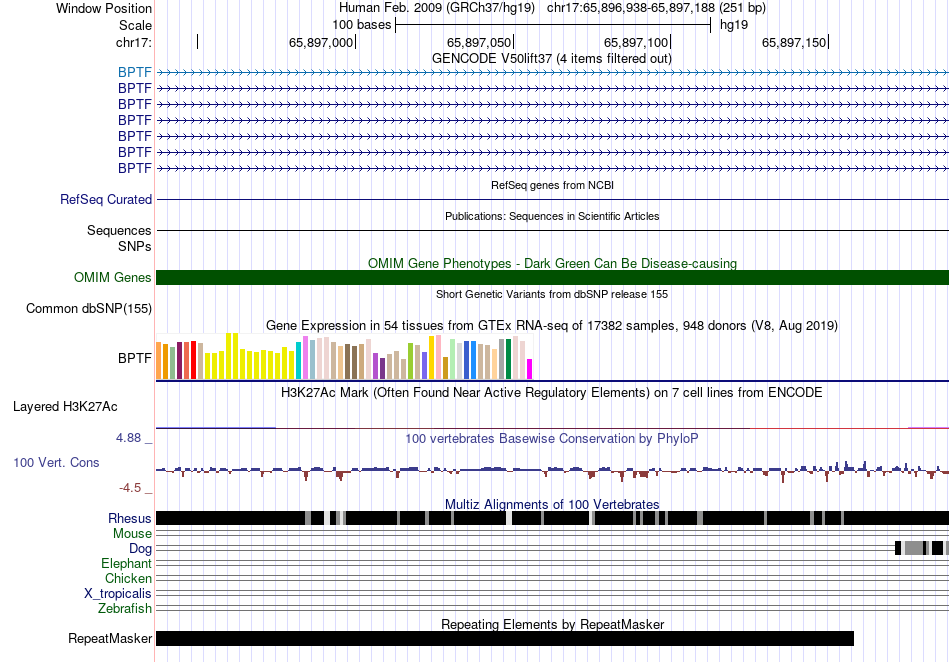The height and width of the screenshot is (662, 950).
Task: Click the dark green OMIM Genes bar
Action: 553,277
